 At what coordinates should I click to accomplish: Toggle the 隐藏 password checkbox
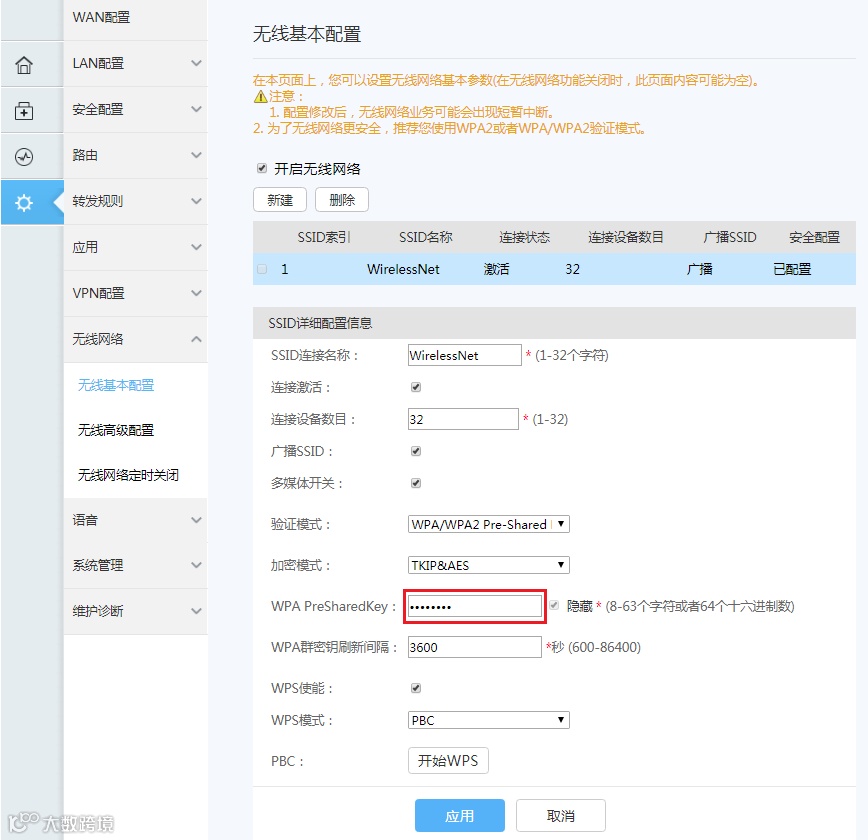click(x=554, y=605)
